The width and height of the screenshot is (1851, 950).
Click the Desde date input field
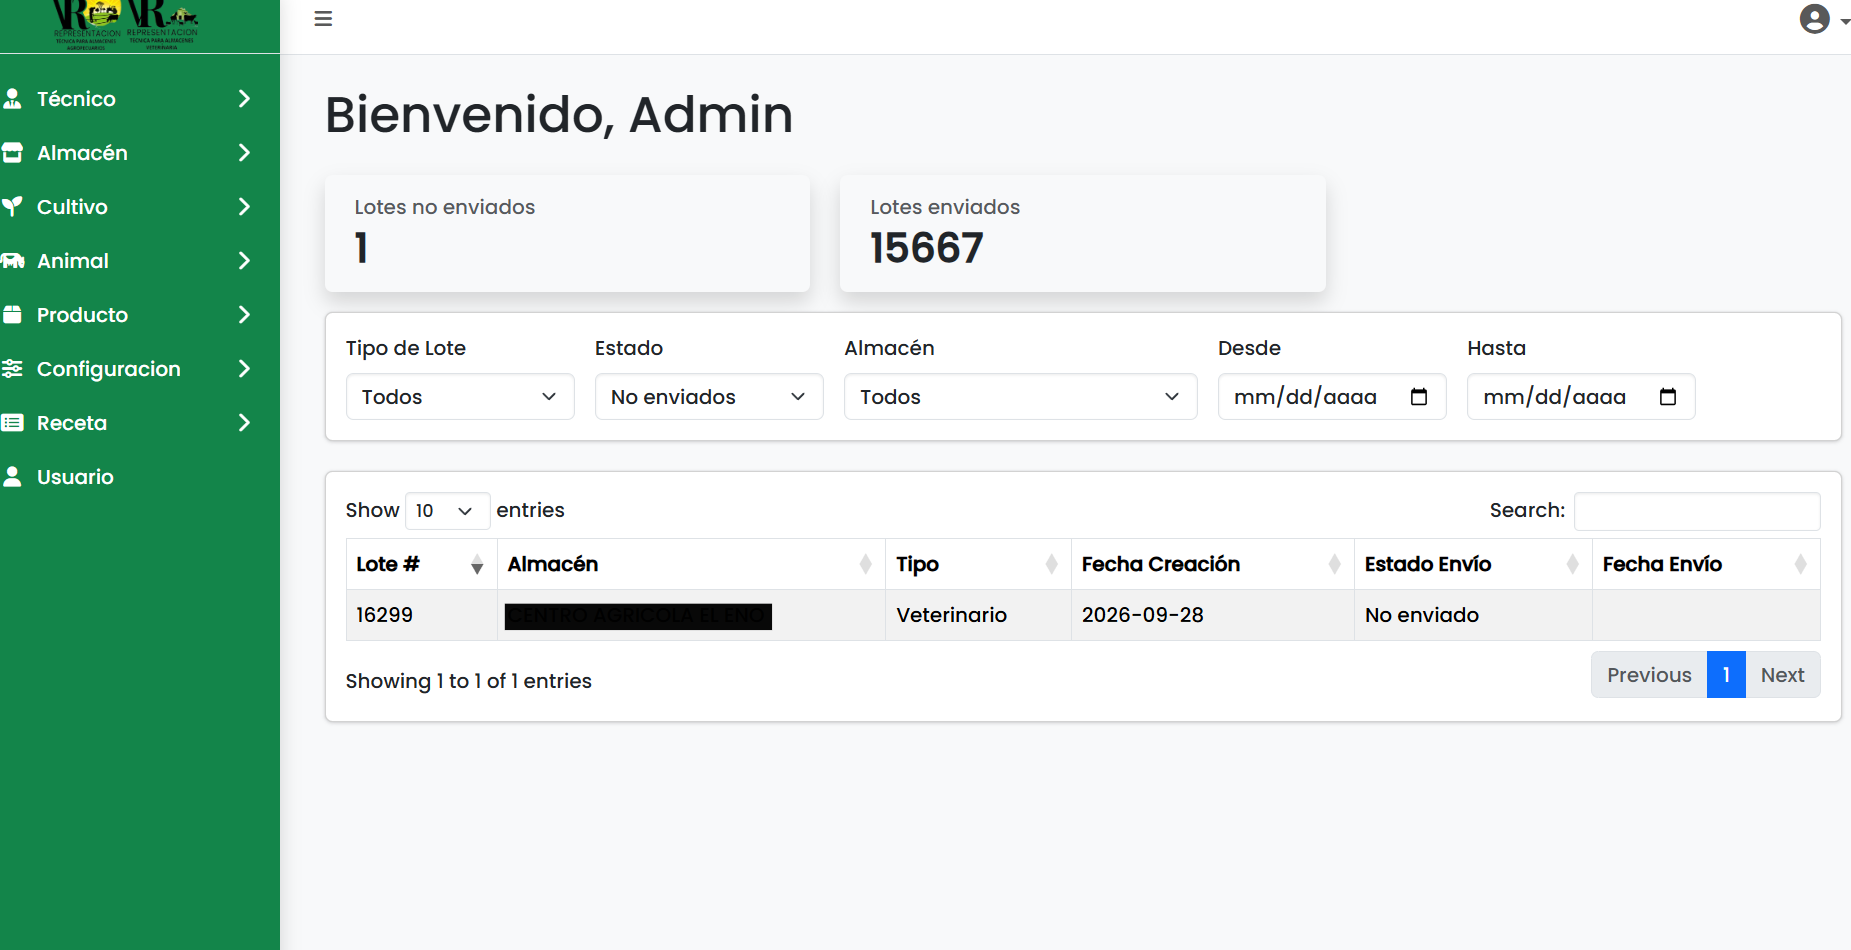coord(1332,397)
